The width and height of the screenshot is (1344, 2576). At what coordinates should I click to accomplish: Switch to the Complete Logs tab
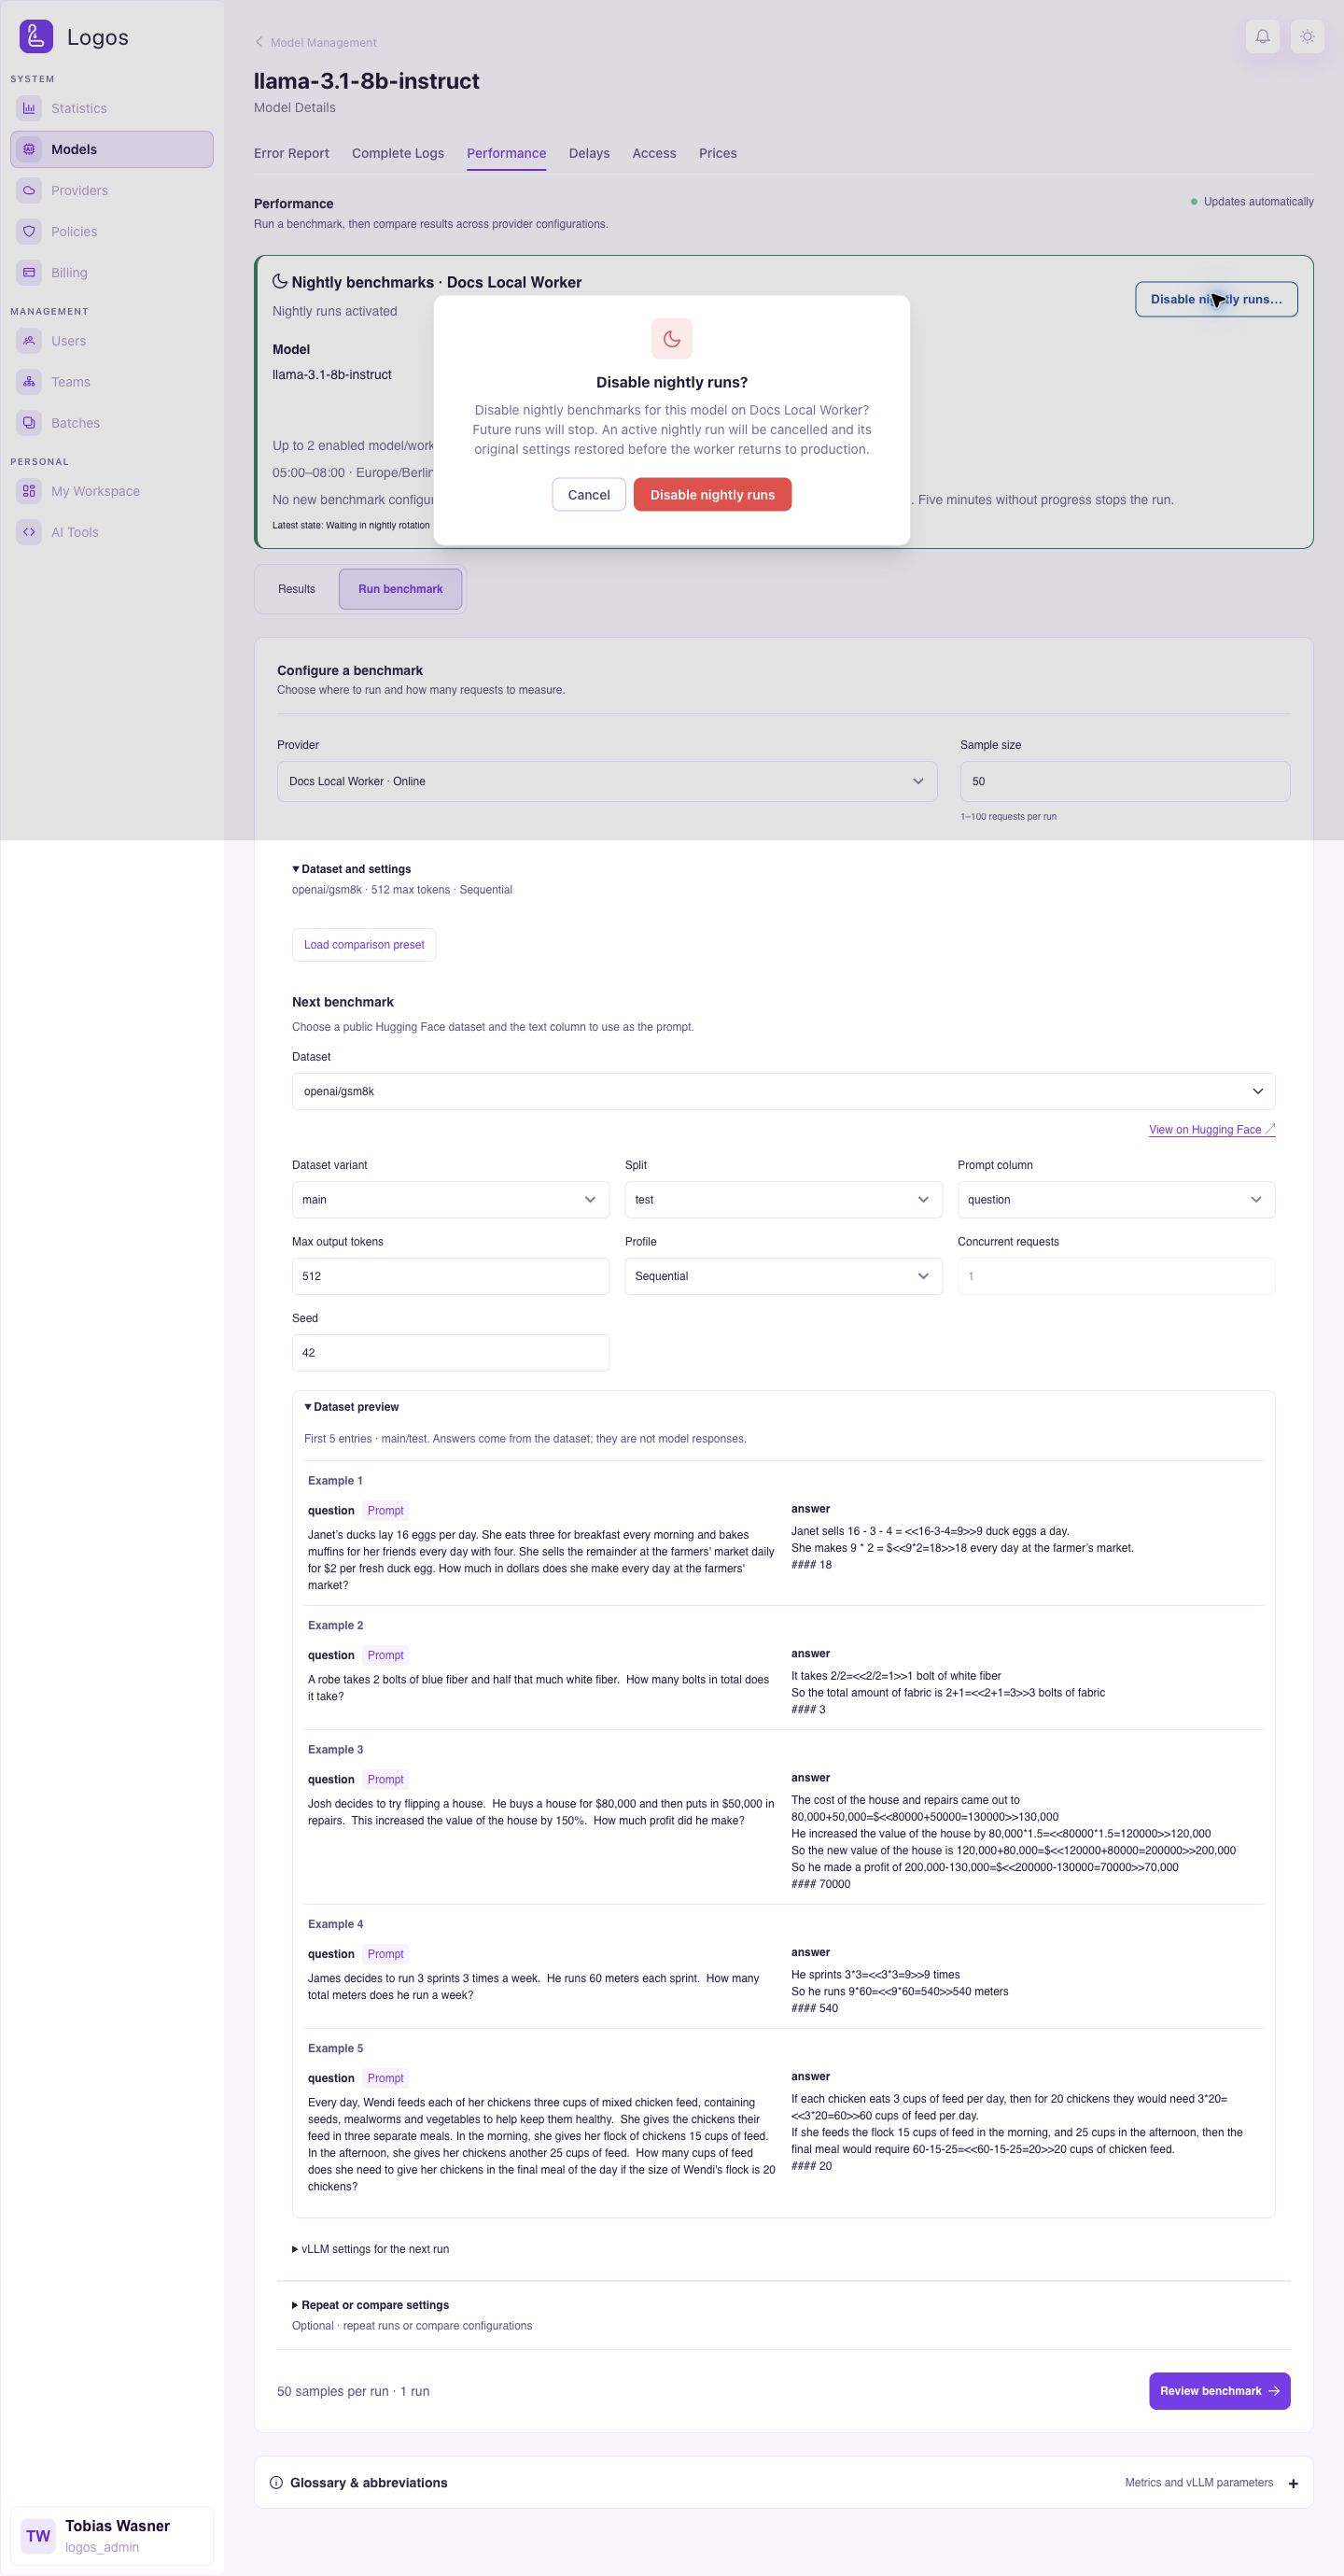click(398, 153)
